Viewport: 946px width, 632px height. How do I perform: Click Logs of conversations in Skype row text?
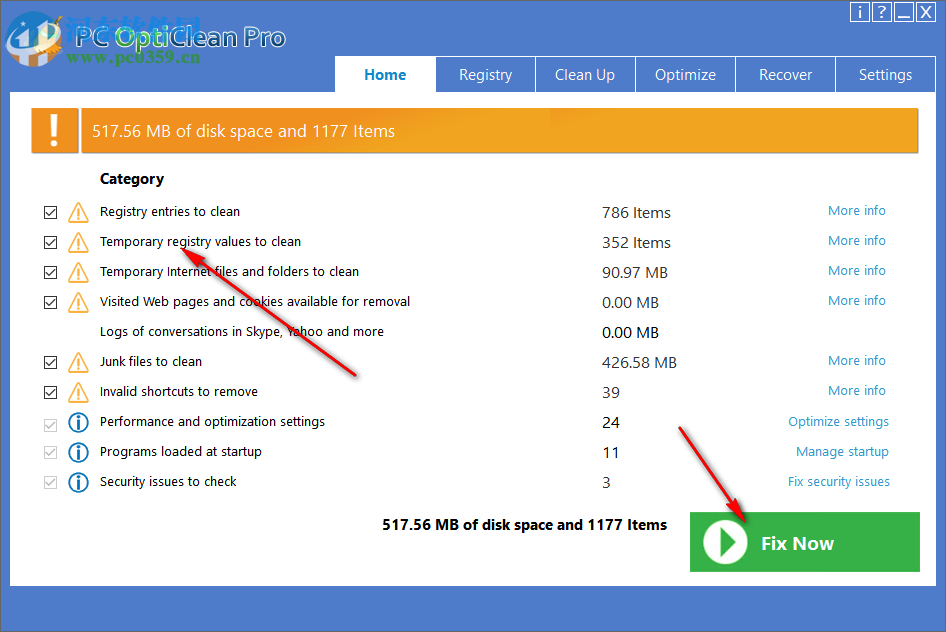click(241, 332)
